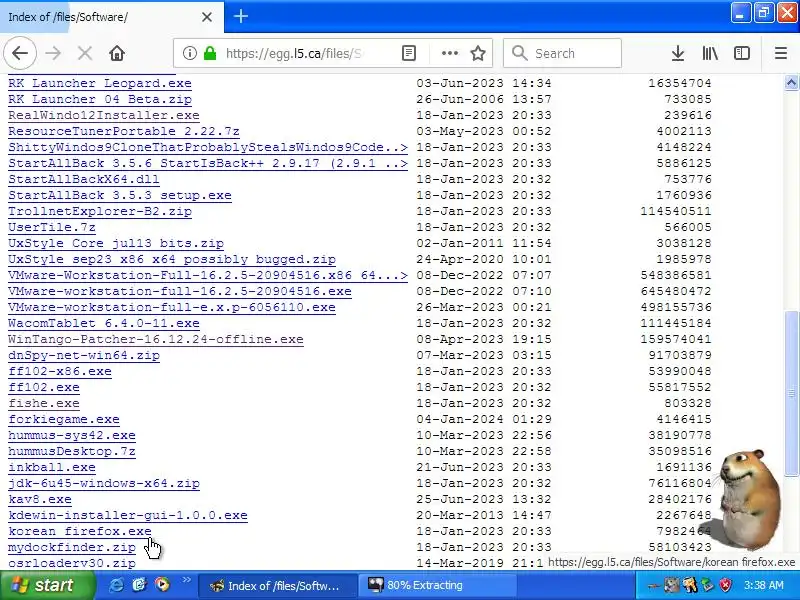Viewport: 800px width, 600px height.
Task: Bookmark this page with the star
Action: pos(478,53)
